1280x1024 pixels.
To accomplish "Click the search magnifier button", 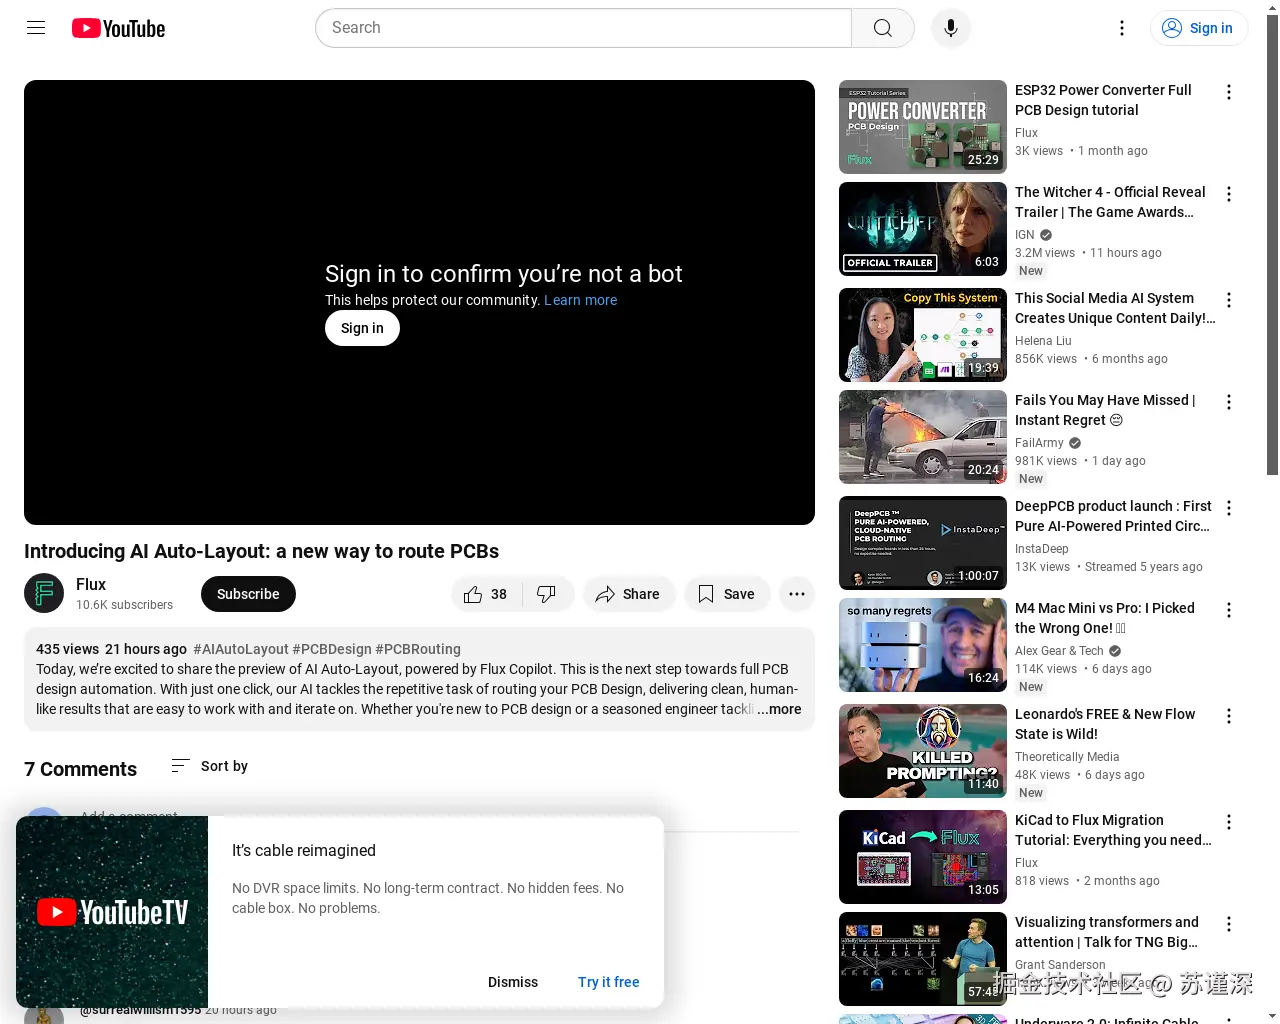I will point(882,28).
